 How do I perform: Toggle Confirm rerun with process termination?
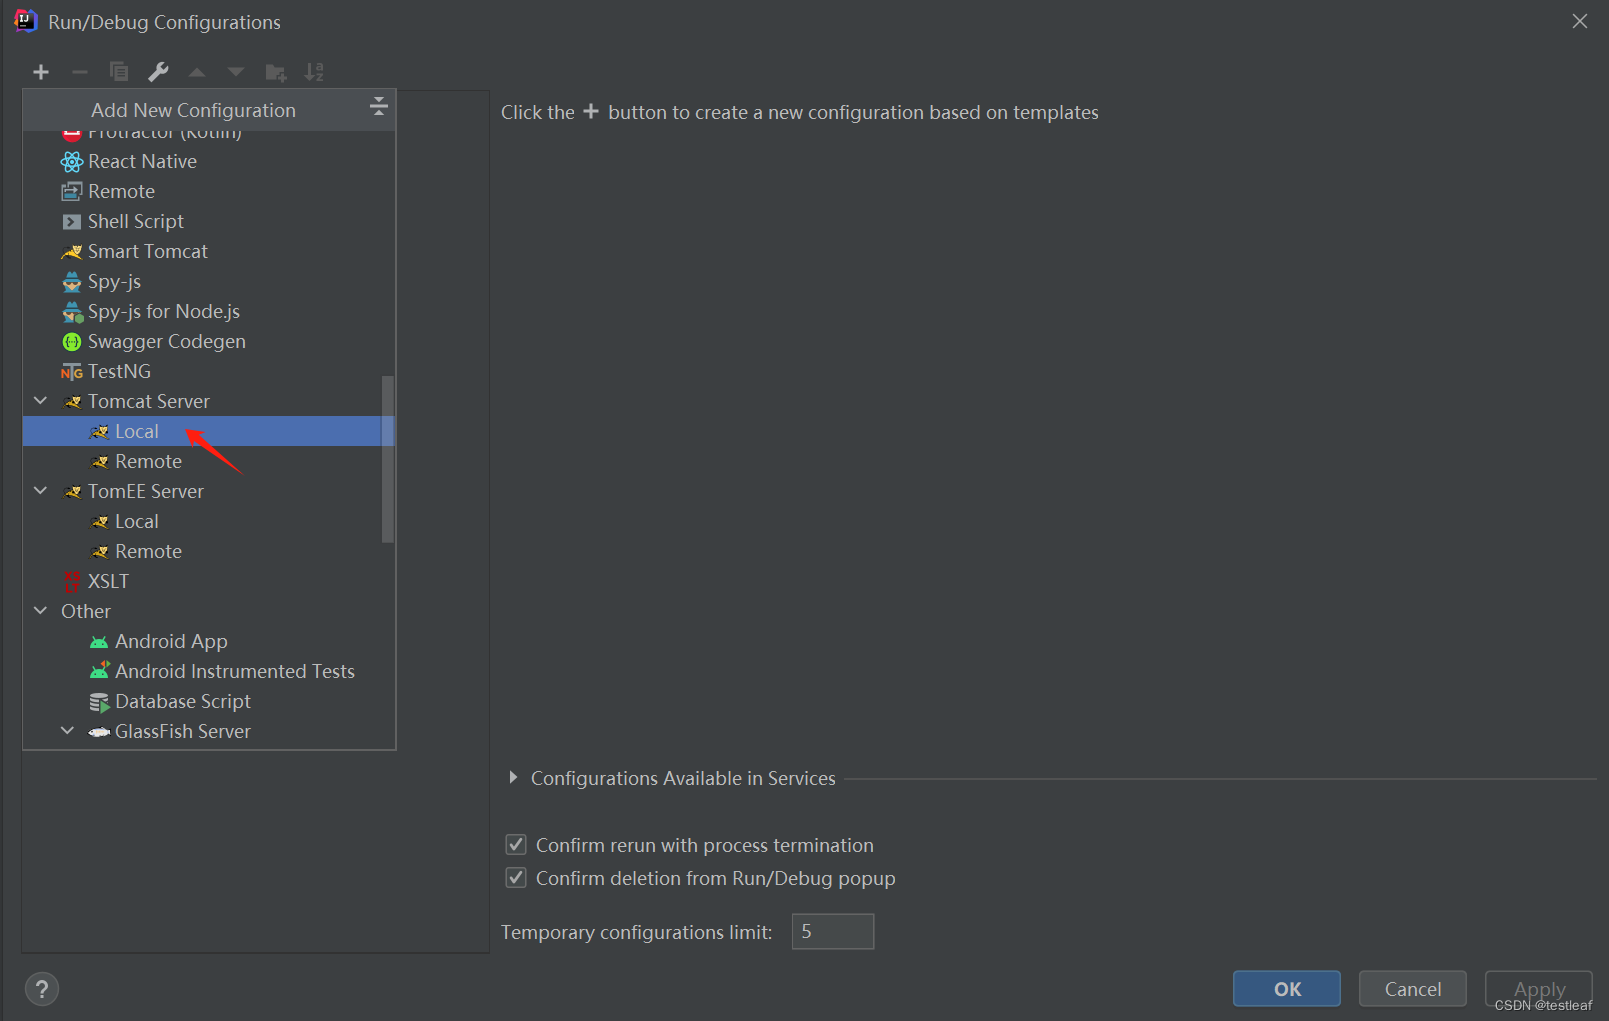[516, 845]
